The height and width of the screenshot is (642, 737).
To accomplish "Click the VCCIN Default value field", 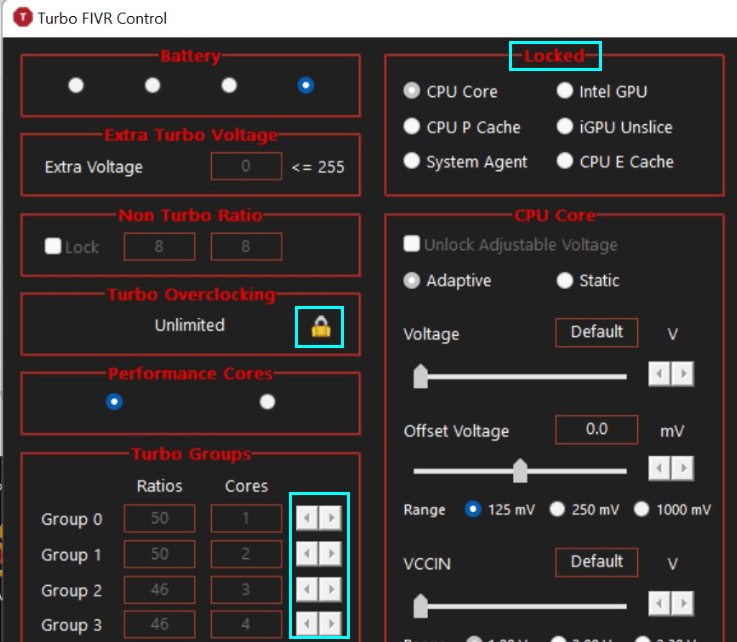I will point(596,562).
